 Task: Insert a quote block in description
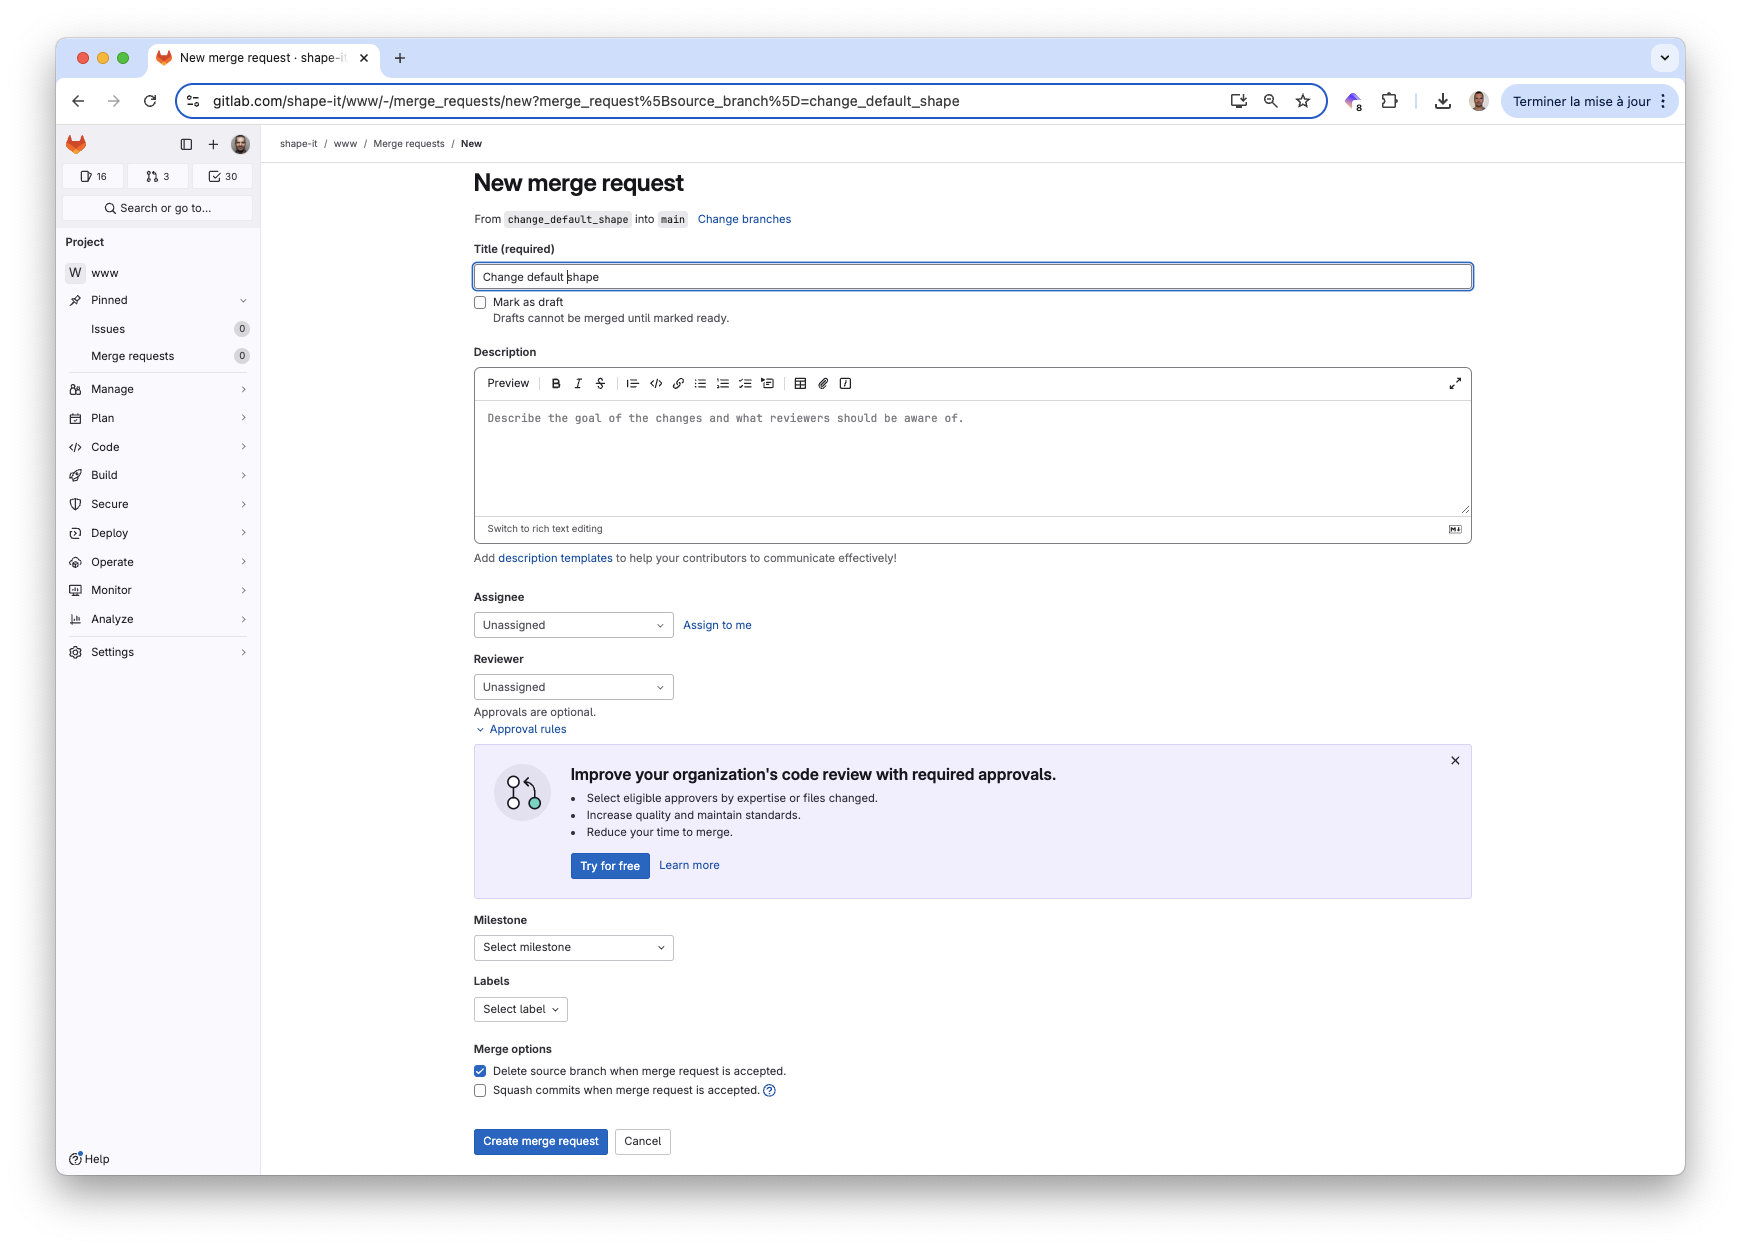tap(632, 384)
